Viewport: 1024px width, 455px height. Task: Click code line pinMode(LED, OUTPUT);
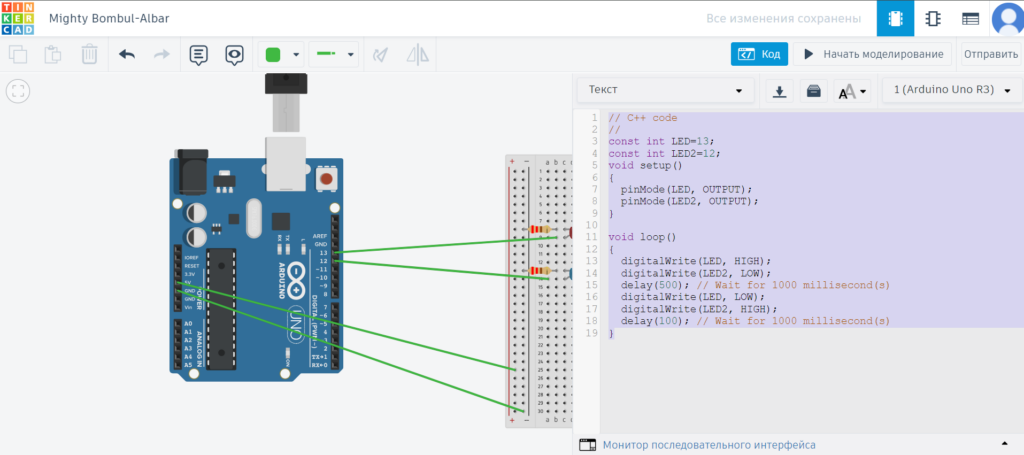click(x=686, y=189)
